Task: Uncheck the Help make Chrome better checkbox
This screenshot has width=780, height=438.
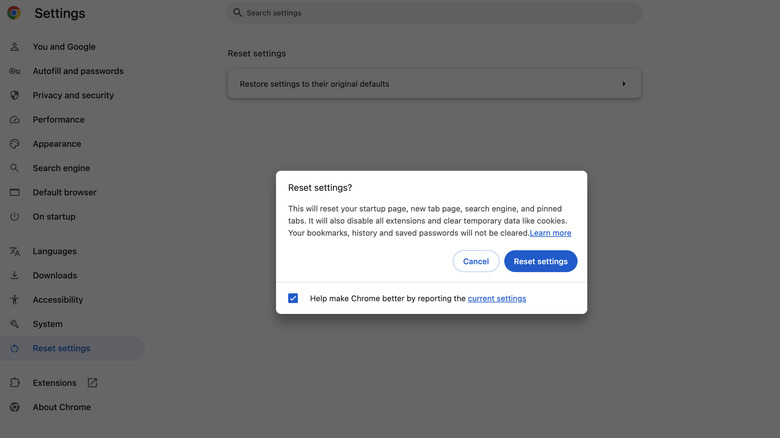Action: pyautogui.click(x=293, y=298)
